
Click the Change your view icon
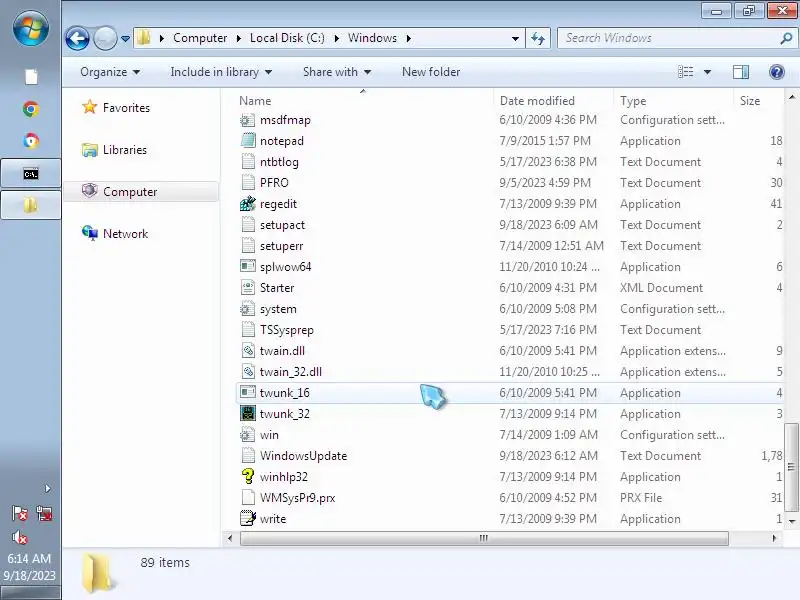click(x=685, y=72)
